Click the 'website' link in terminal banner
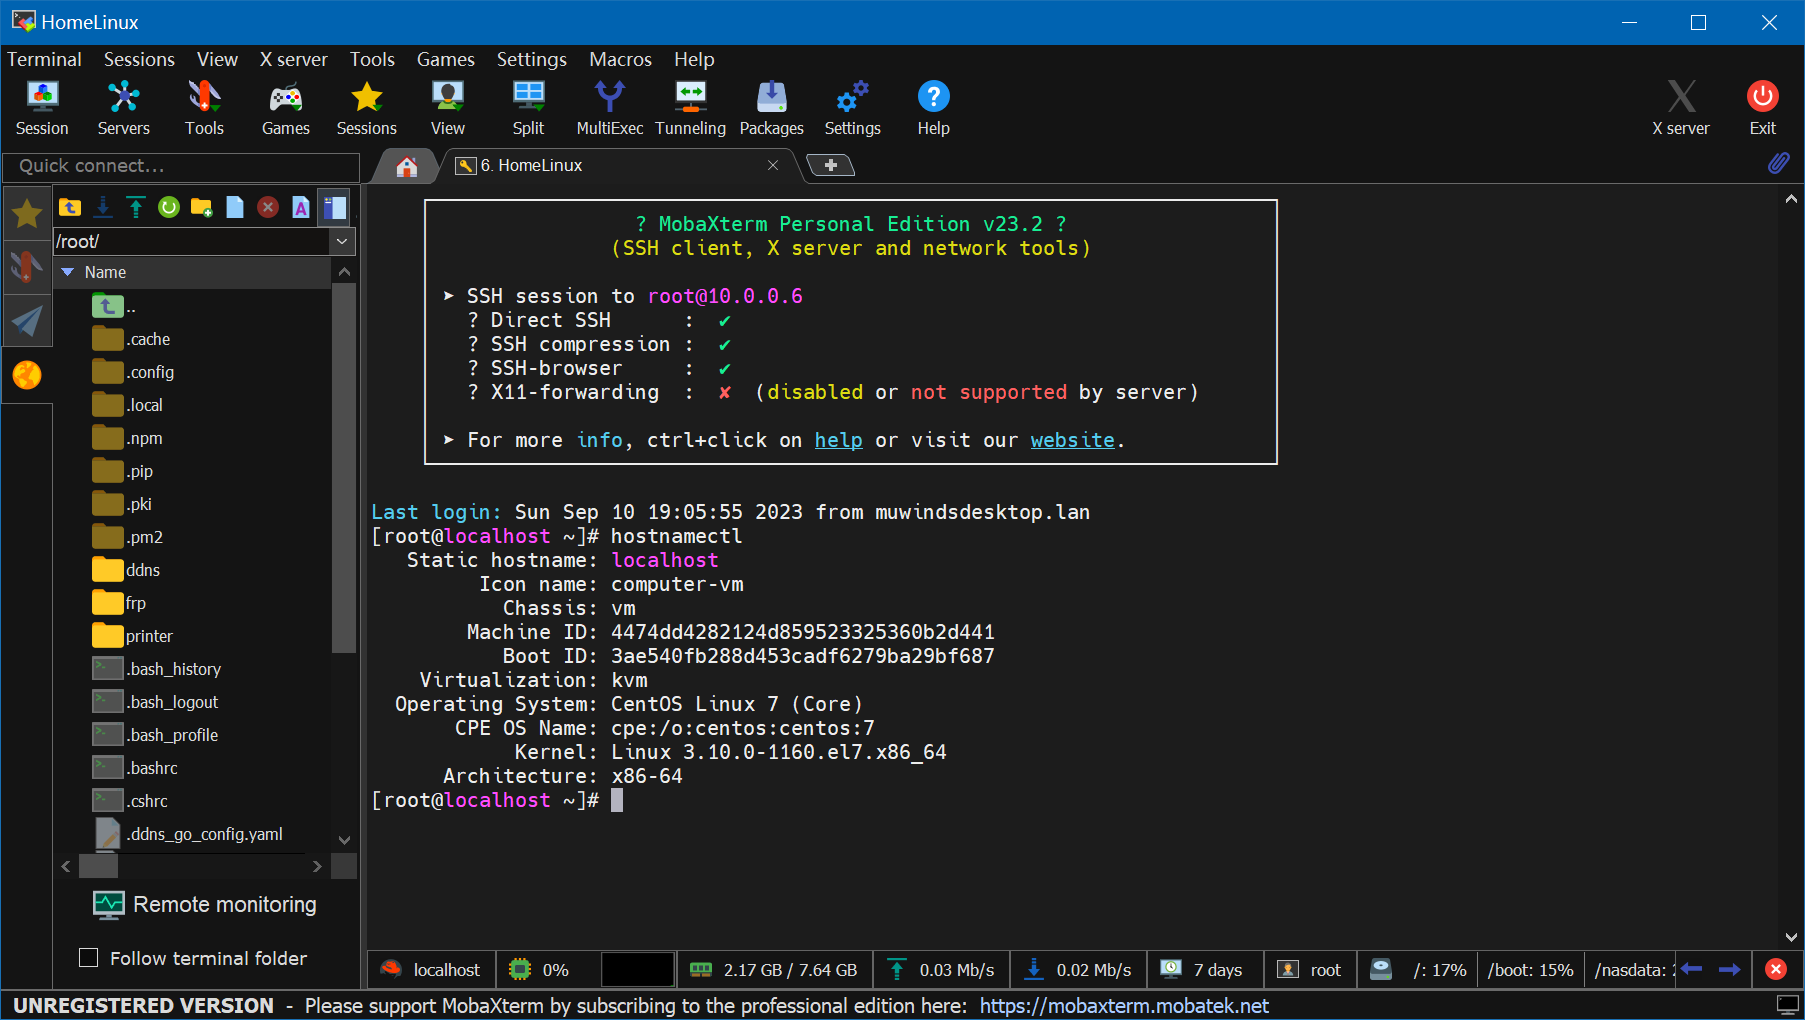Image resolution: width=1805 pixels, height=1020 pixels. (1072, 440)
